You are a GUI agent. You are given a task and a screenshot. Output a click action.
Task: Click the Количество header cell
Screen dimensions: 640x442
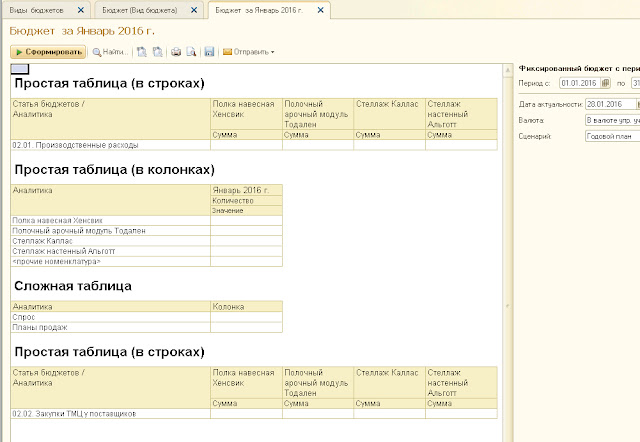(x=247, y=201)
